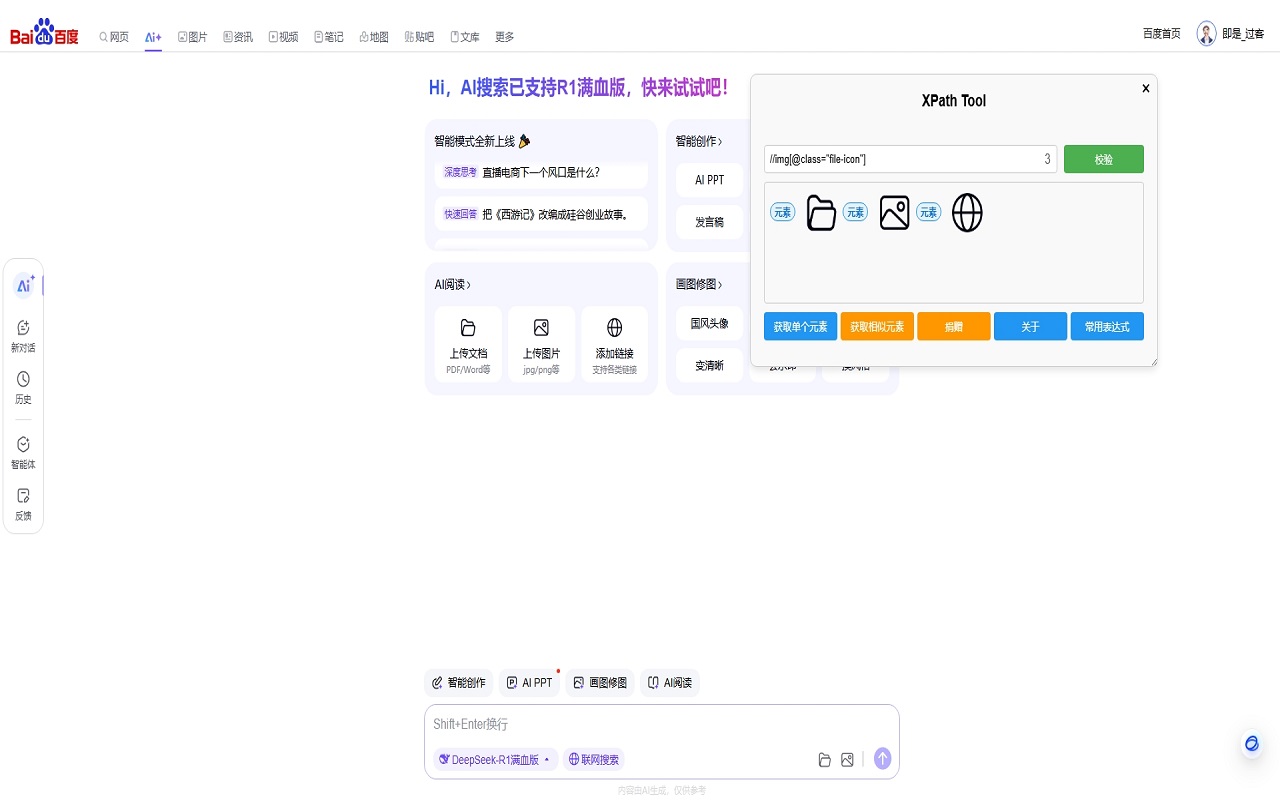This screenshot has width=1280, height=800.
Task: Click the 智能创作 chip above the input box
Action: coord(459,683)
